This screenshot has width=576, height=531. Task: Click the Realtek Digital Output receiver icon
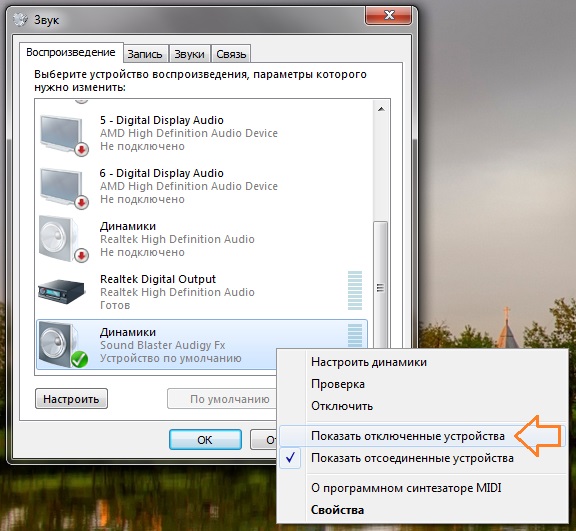coord(62,292)
